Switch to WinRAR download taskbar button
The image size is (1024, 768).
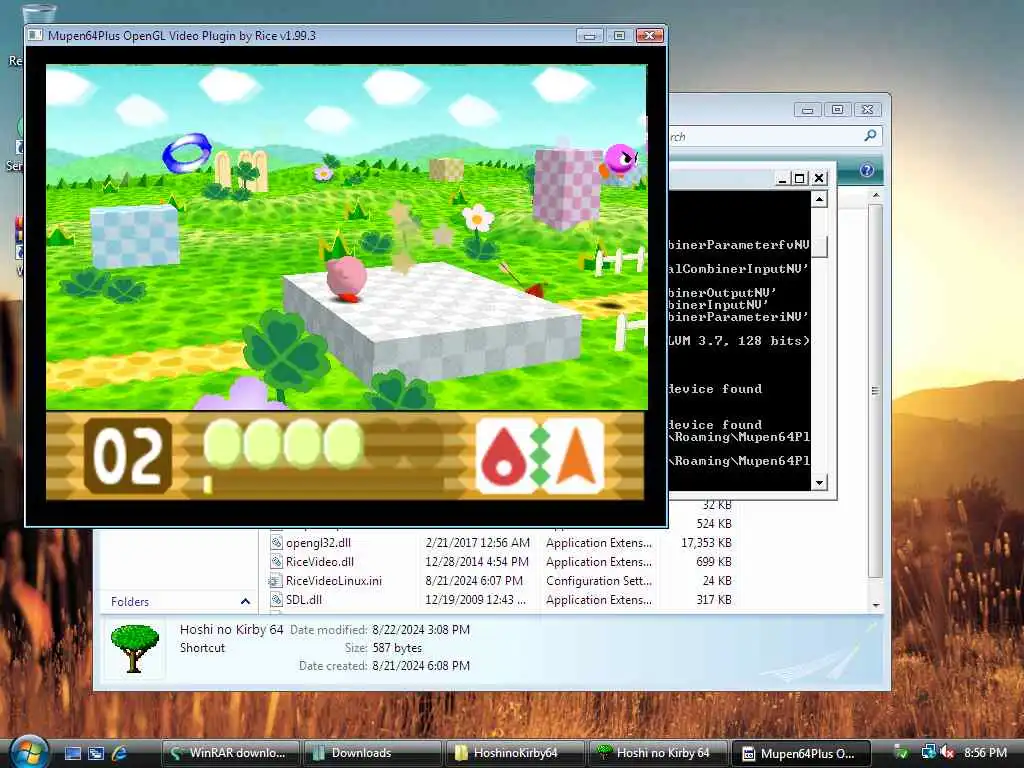click(230, 753)
